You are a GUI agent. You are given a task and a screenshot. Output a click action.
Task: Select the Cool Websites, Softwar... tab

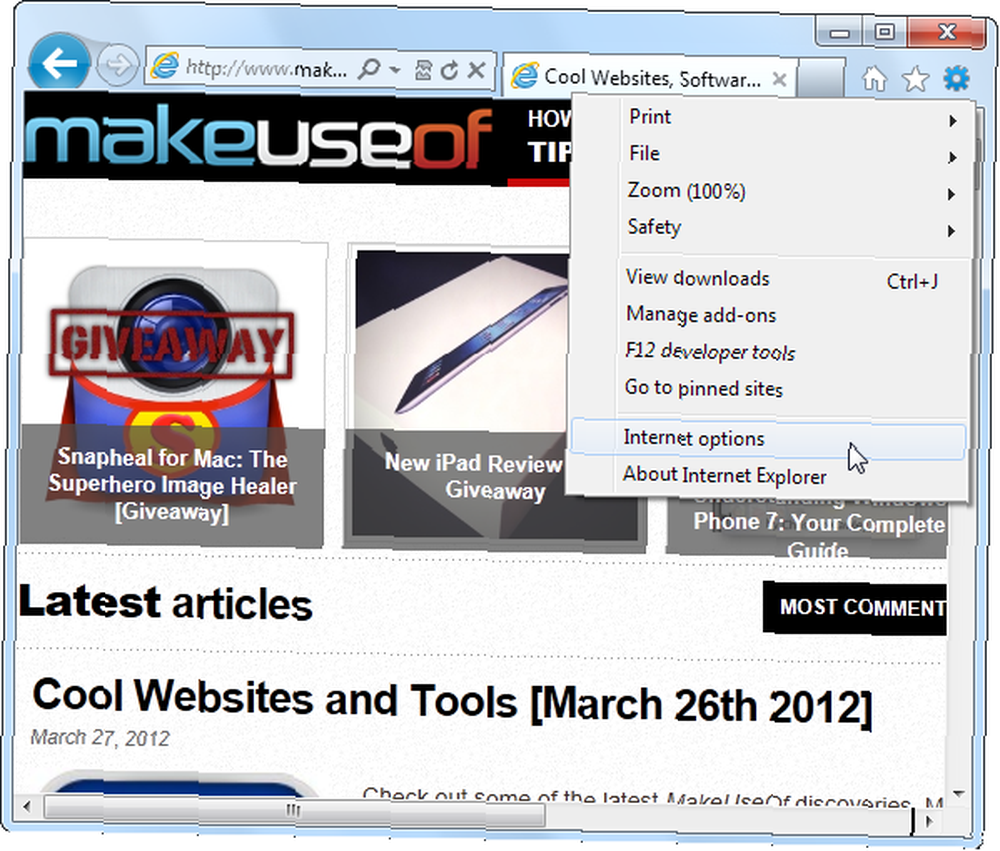(x=649, y=78)
